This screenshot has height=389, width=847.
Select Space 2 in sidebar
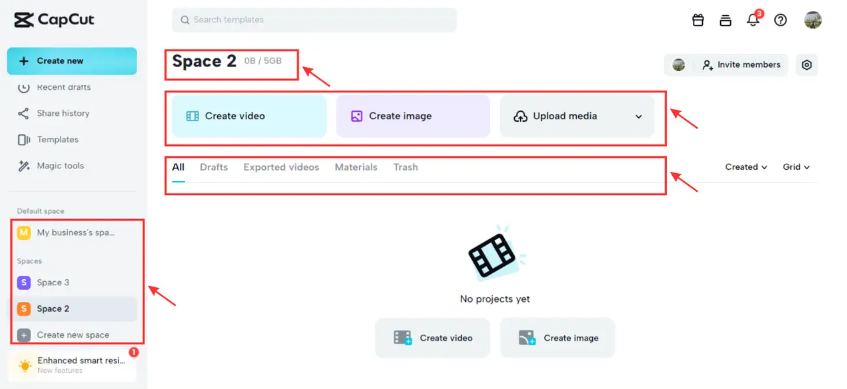point(72,309)
